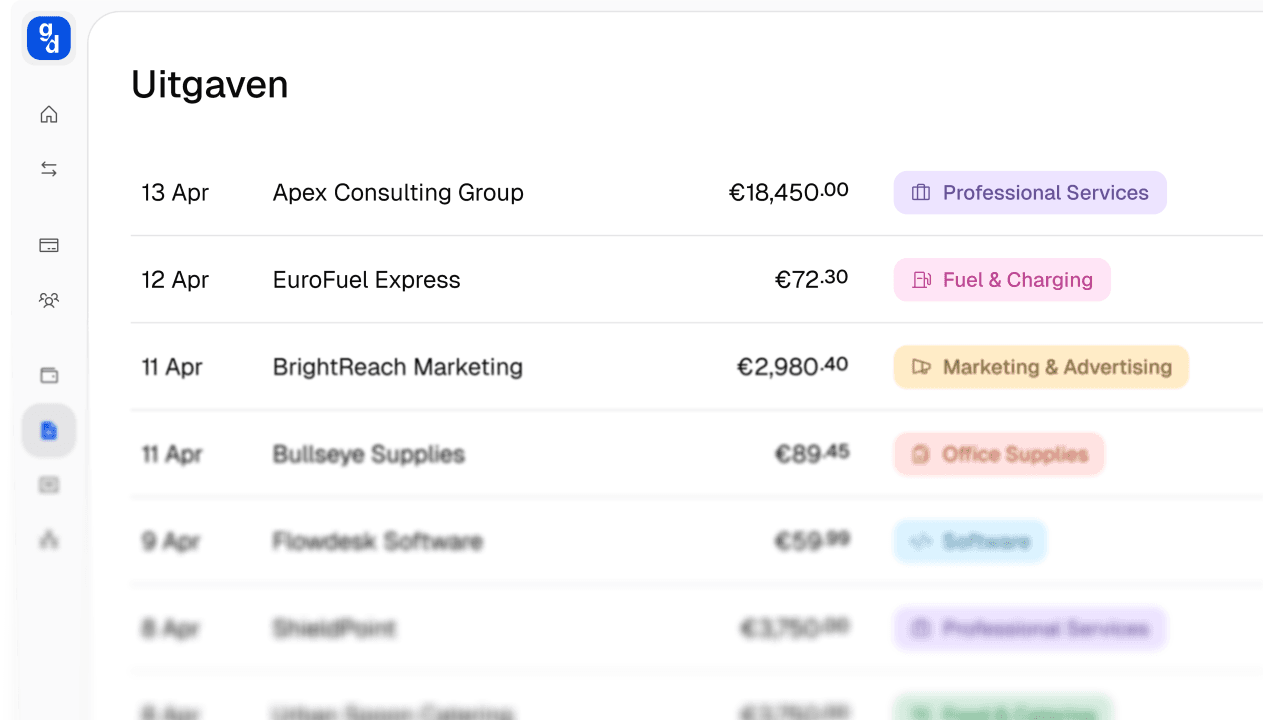Open the wallet icon in sidebar
1263x720 pixels.
tap(49, 375)
